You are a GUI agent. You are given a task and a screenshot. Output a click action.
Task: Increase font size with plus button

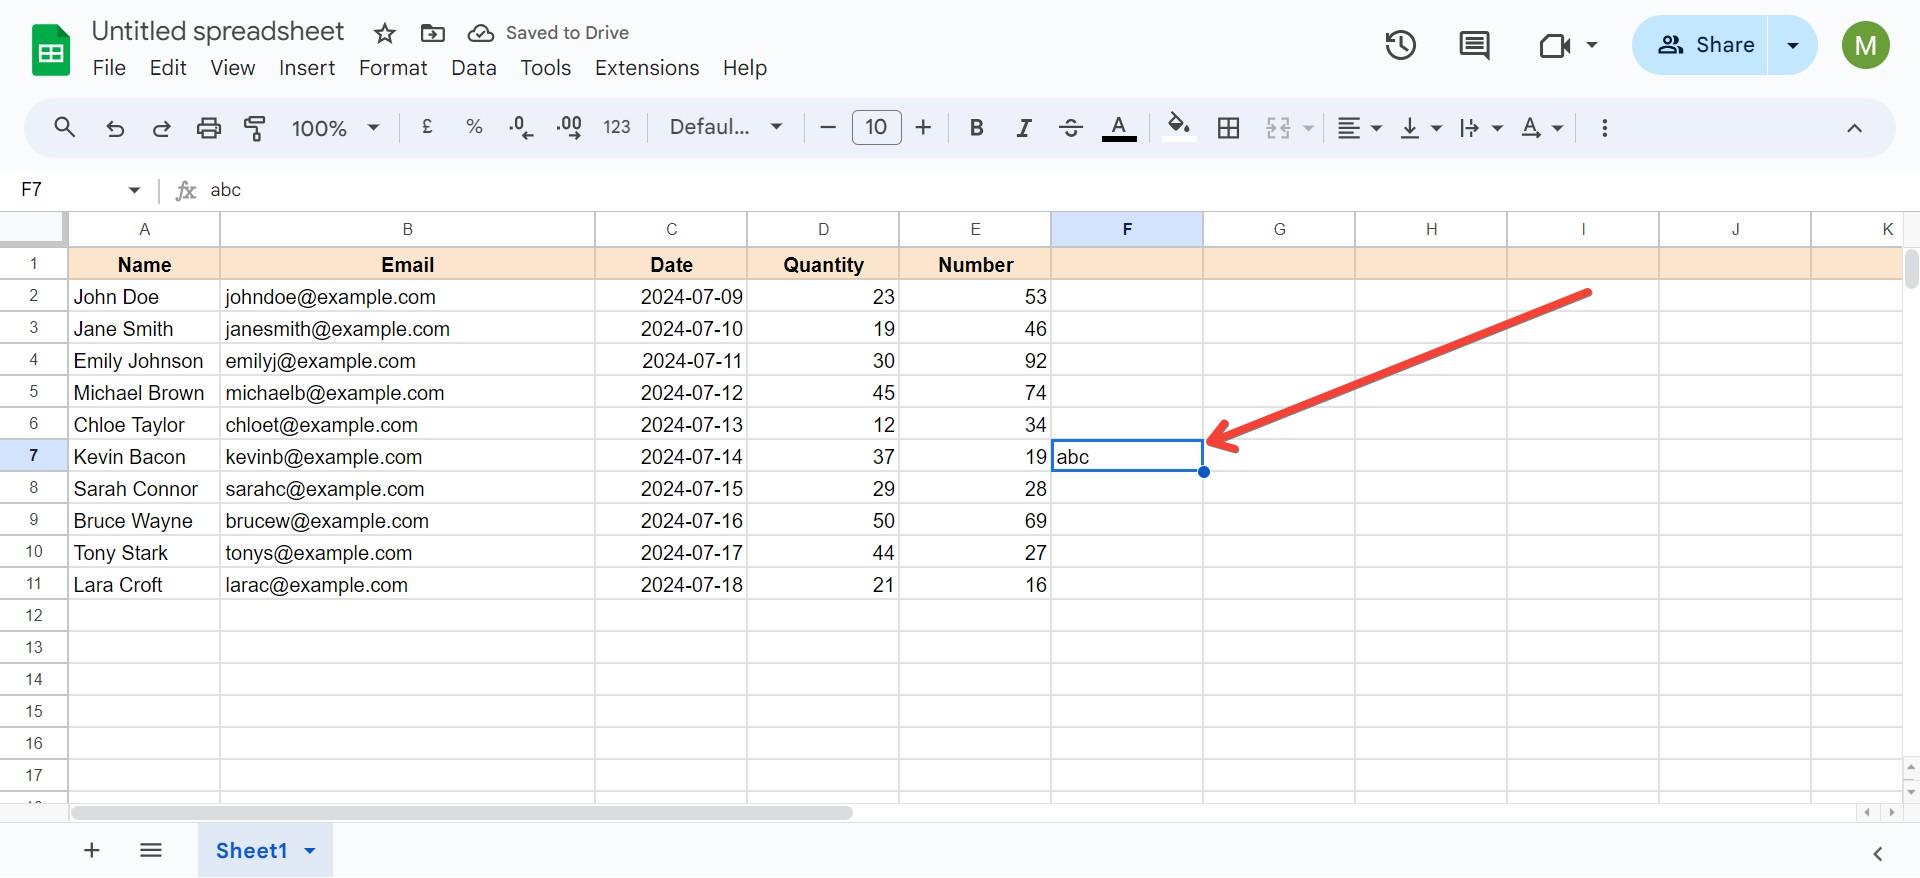click(x=923, y=127)
